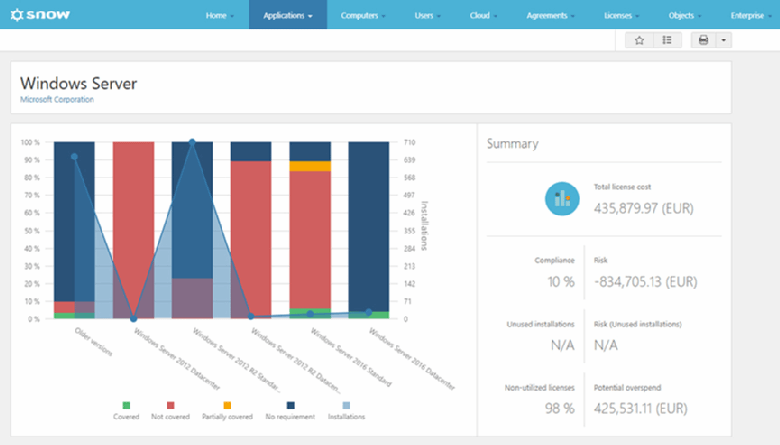The width and height of the screenshot is (780, 445).
Task: Click the Non-utilized licenses value 98 %
Action: click(560, 408)
